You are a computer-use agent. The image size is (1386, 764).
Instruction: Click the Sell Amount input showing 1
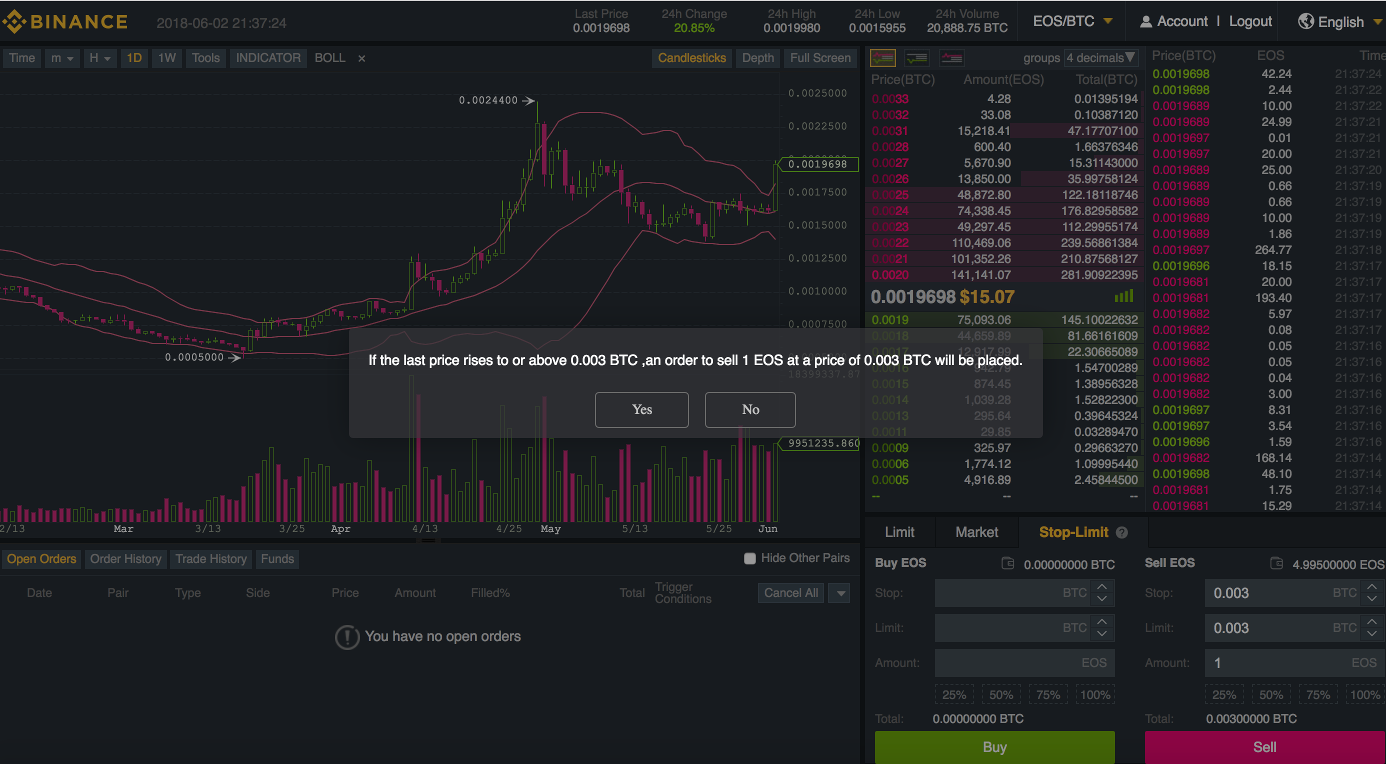click(1295, 663)
